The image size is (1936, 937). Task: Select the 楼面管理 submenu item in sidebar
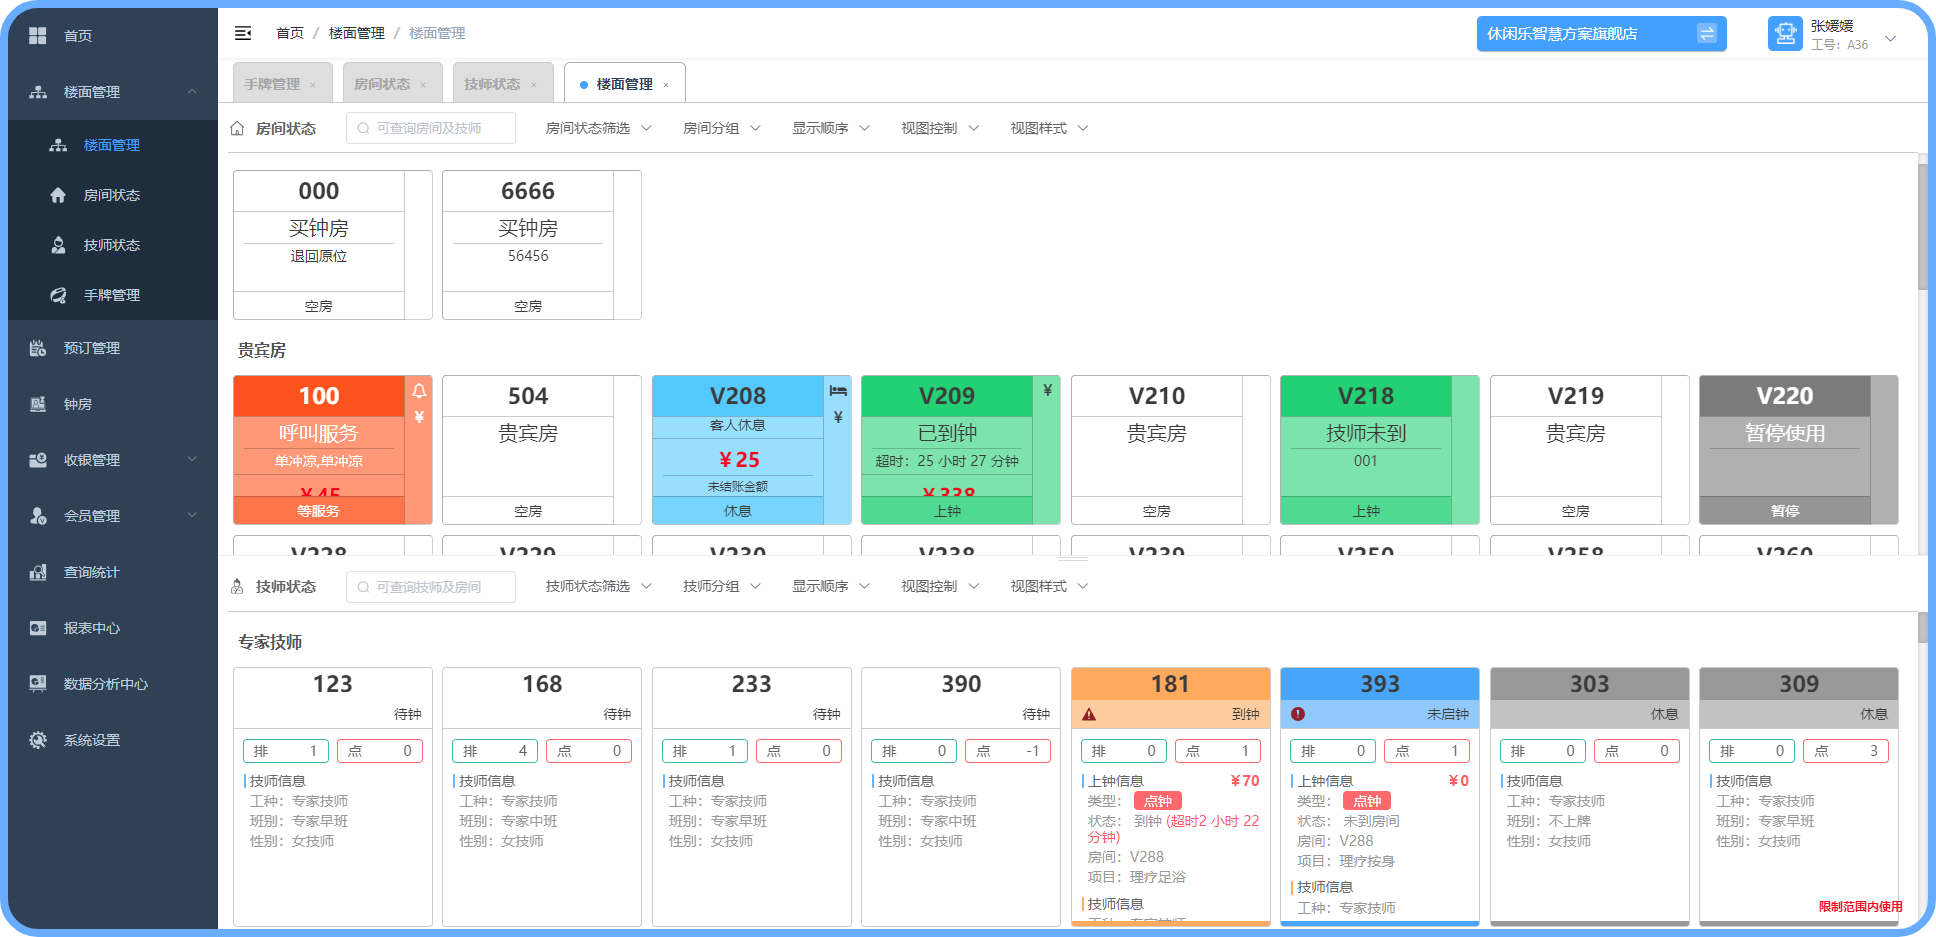coord(112,145)
